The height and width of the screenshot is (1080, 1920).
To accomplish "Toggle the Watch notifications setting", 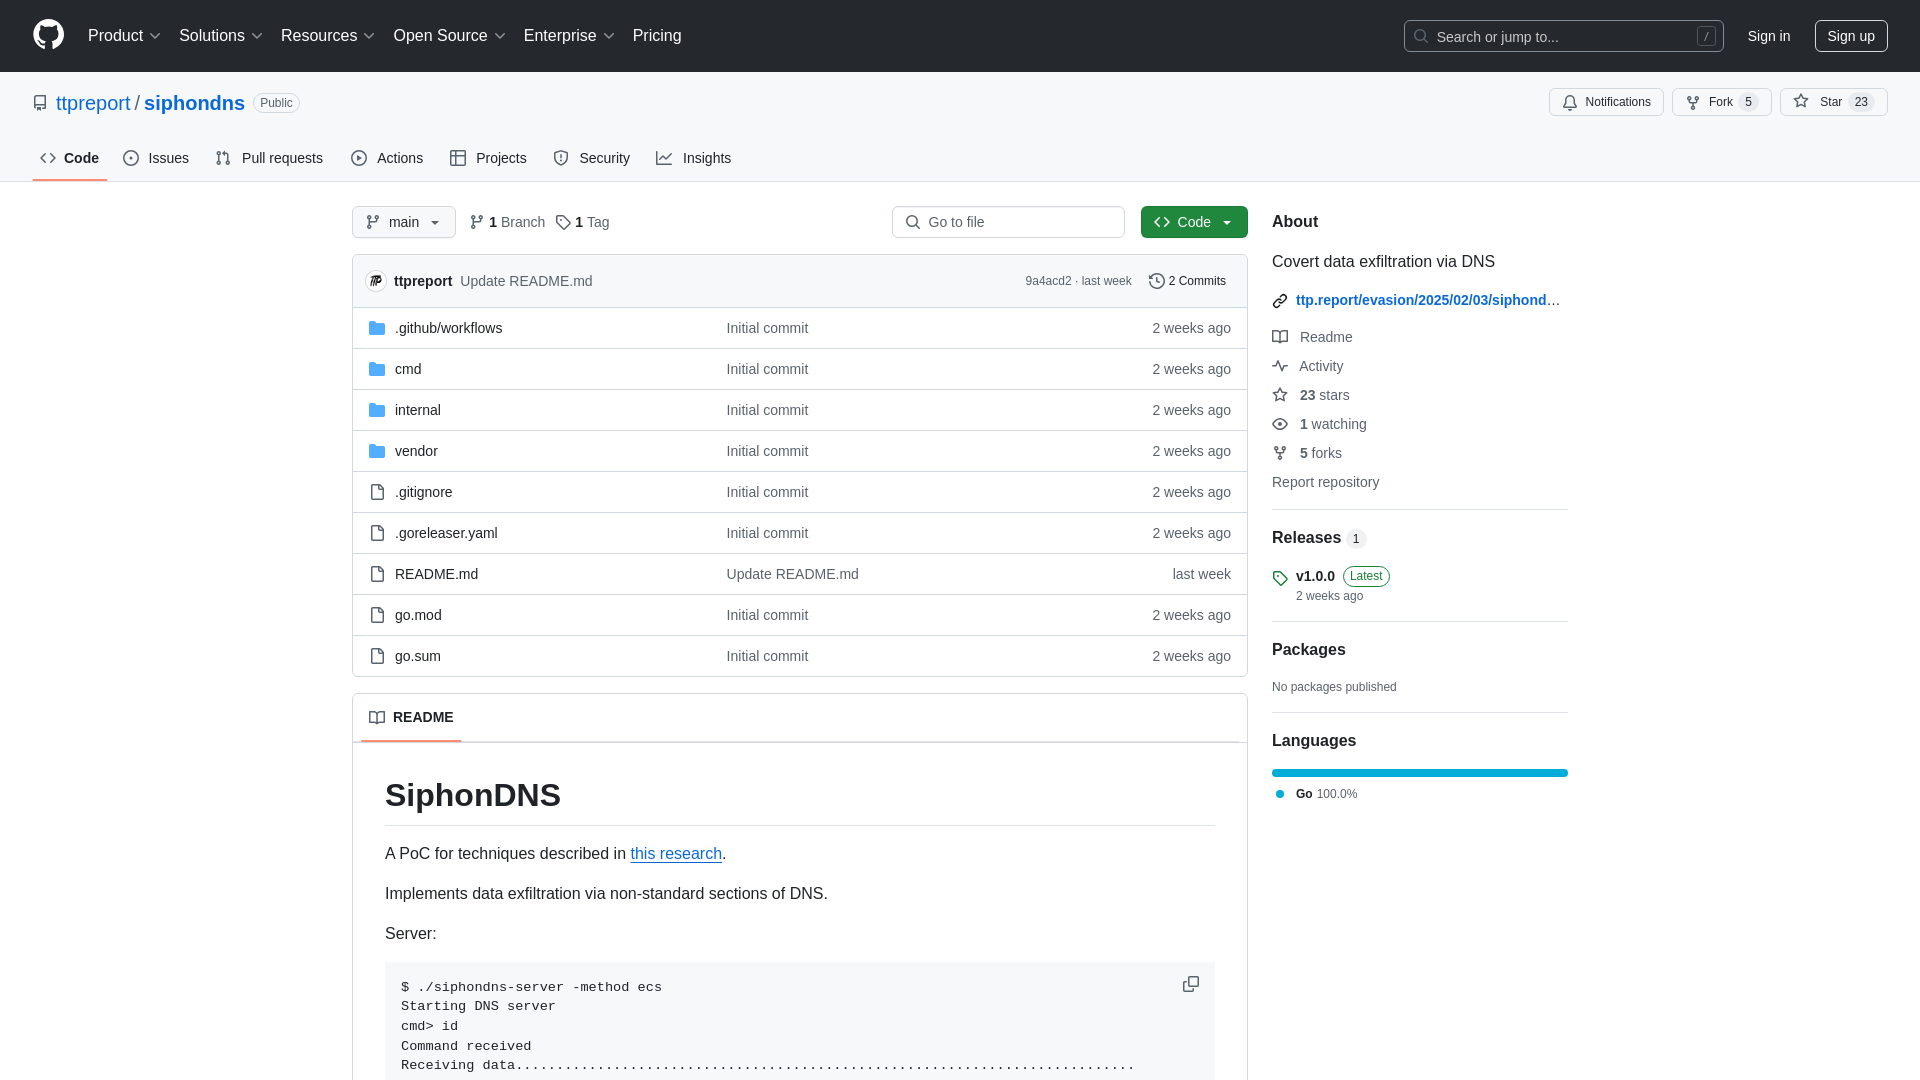I will pos(1606,102).
